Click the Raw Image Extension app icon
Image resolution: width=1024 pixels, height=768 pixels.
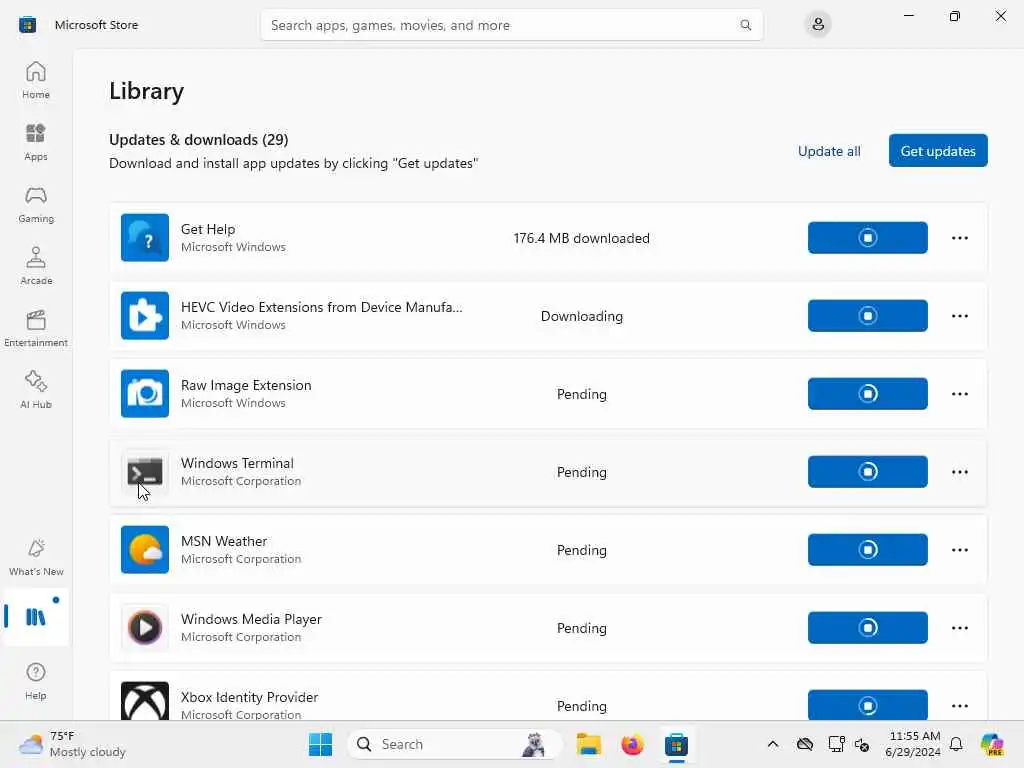(x=145, y=394)
